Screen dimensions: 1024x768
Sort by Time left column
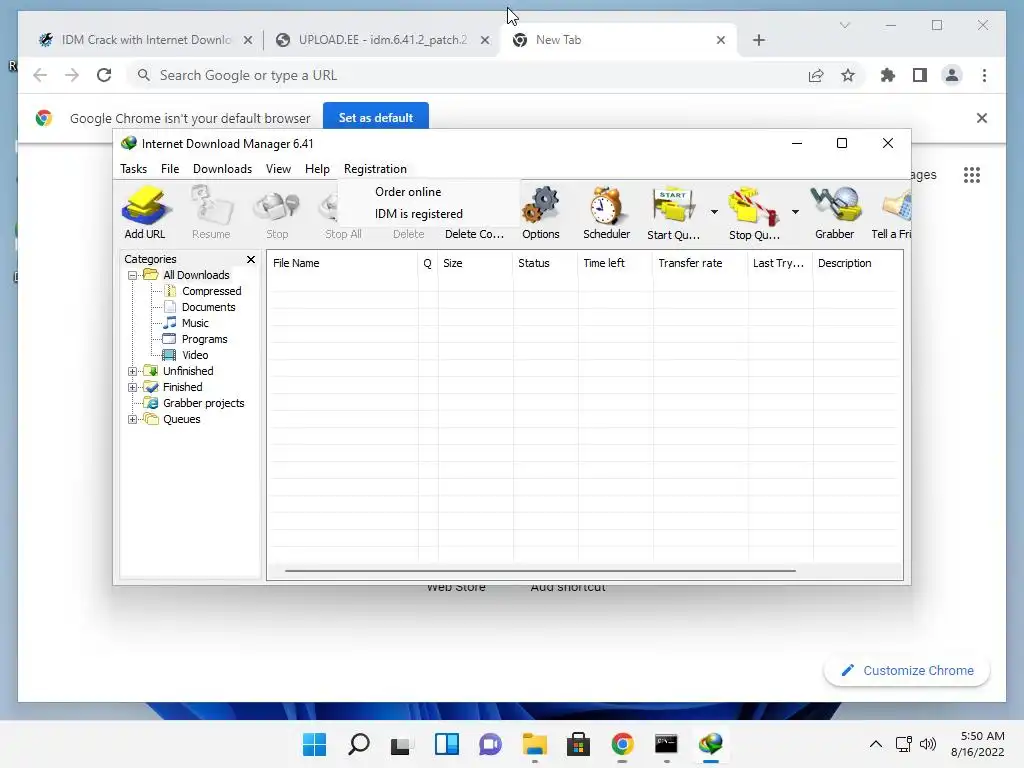(615, 263)
